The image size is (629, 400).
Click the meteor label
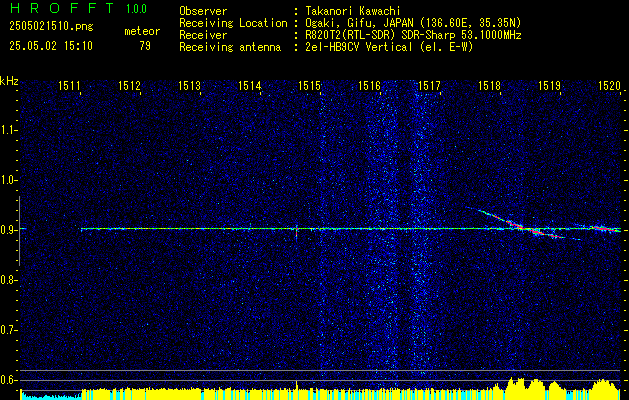click(x=142, y=31)
